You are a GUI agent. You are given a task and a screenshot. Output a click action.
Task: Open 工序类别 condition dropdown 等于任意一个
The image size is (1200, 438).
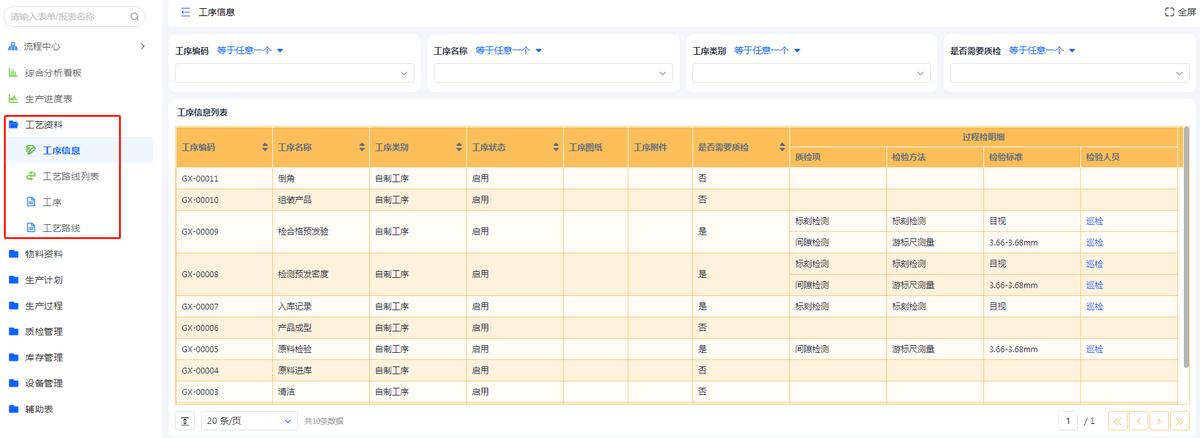(x=768, y=50)
